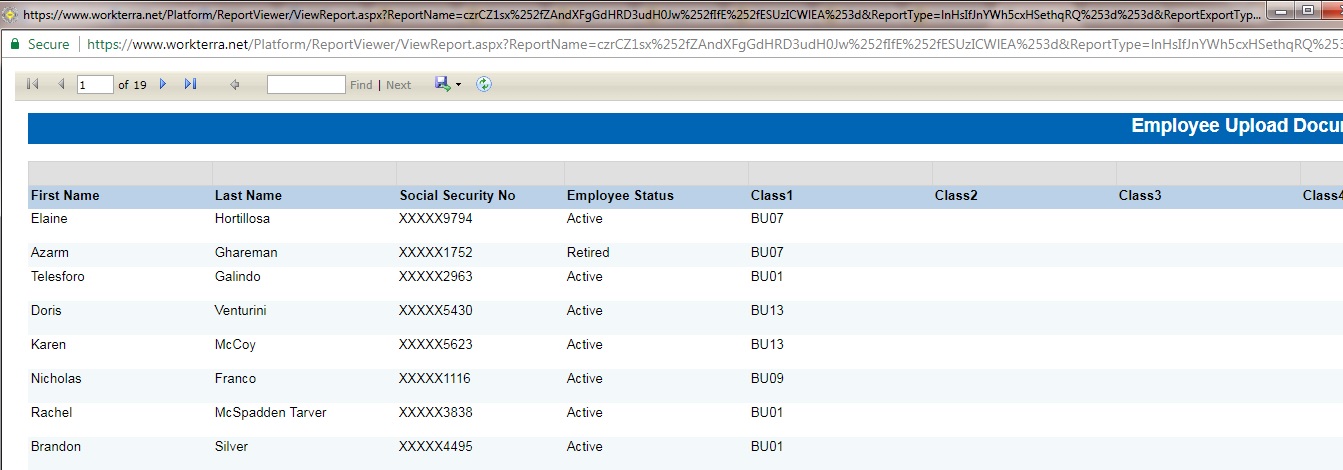Click the Social Security No header

[457, 196]
